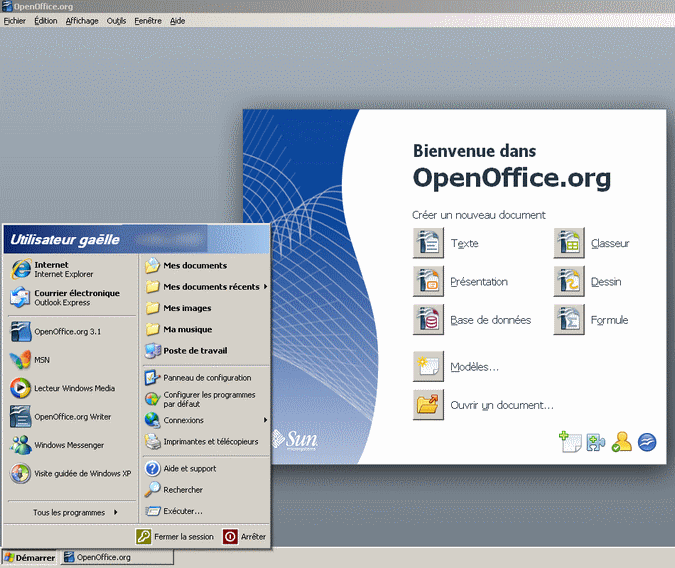The image size is (675, 568).
Task: Create a new Texte document icon
Action: point(428,243)
